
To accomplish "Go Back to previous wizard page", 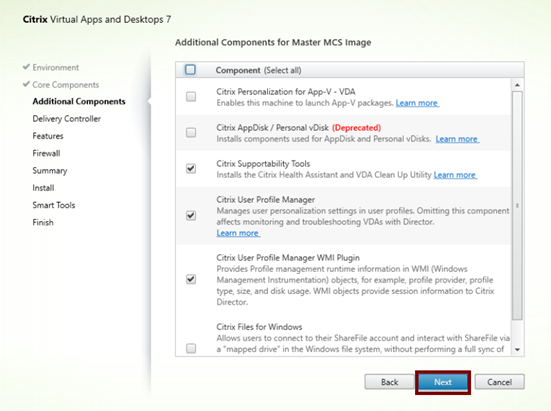I will pyautogui.click(x=389, y=382).
